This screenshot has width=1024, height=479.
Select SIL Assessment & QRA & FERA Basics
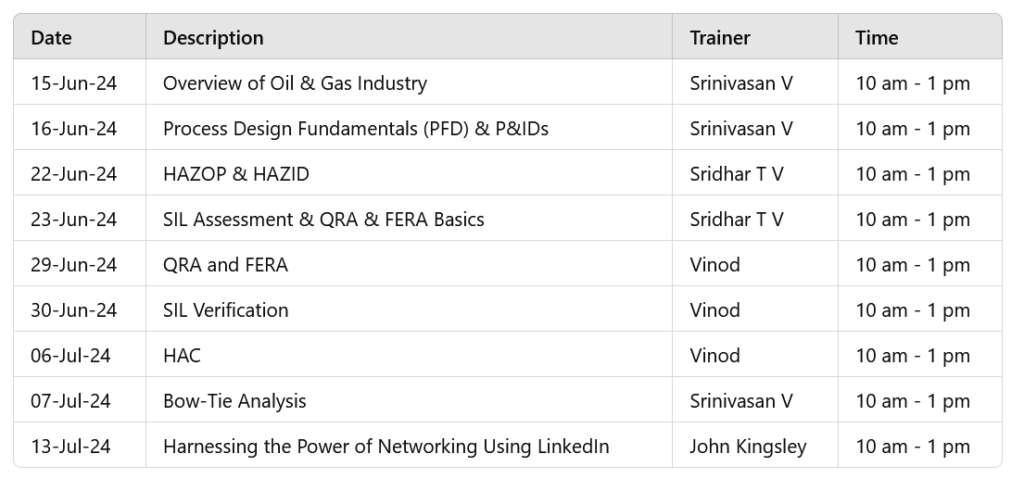[323, 219]
